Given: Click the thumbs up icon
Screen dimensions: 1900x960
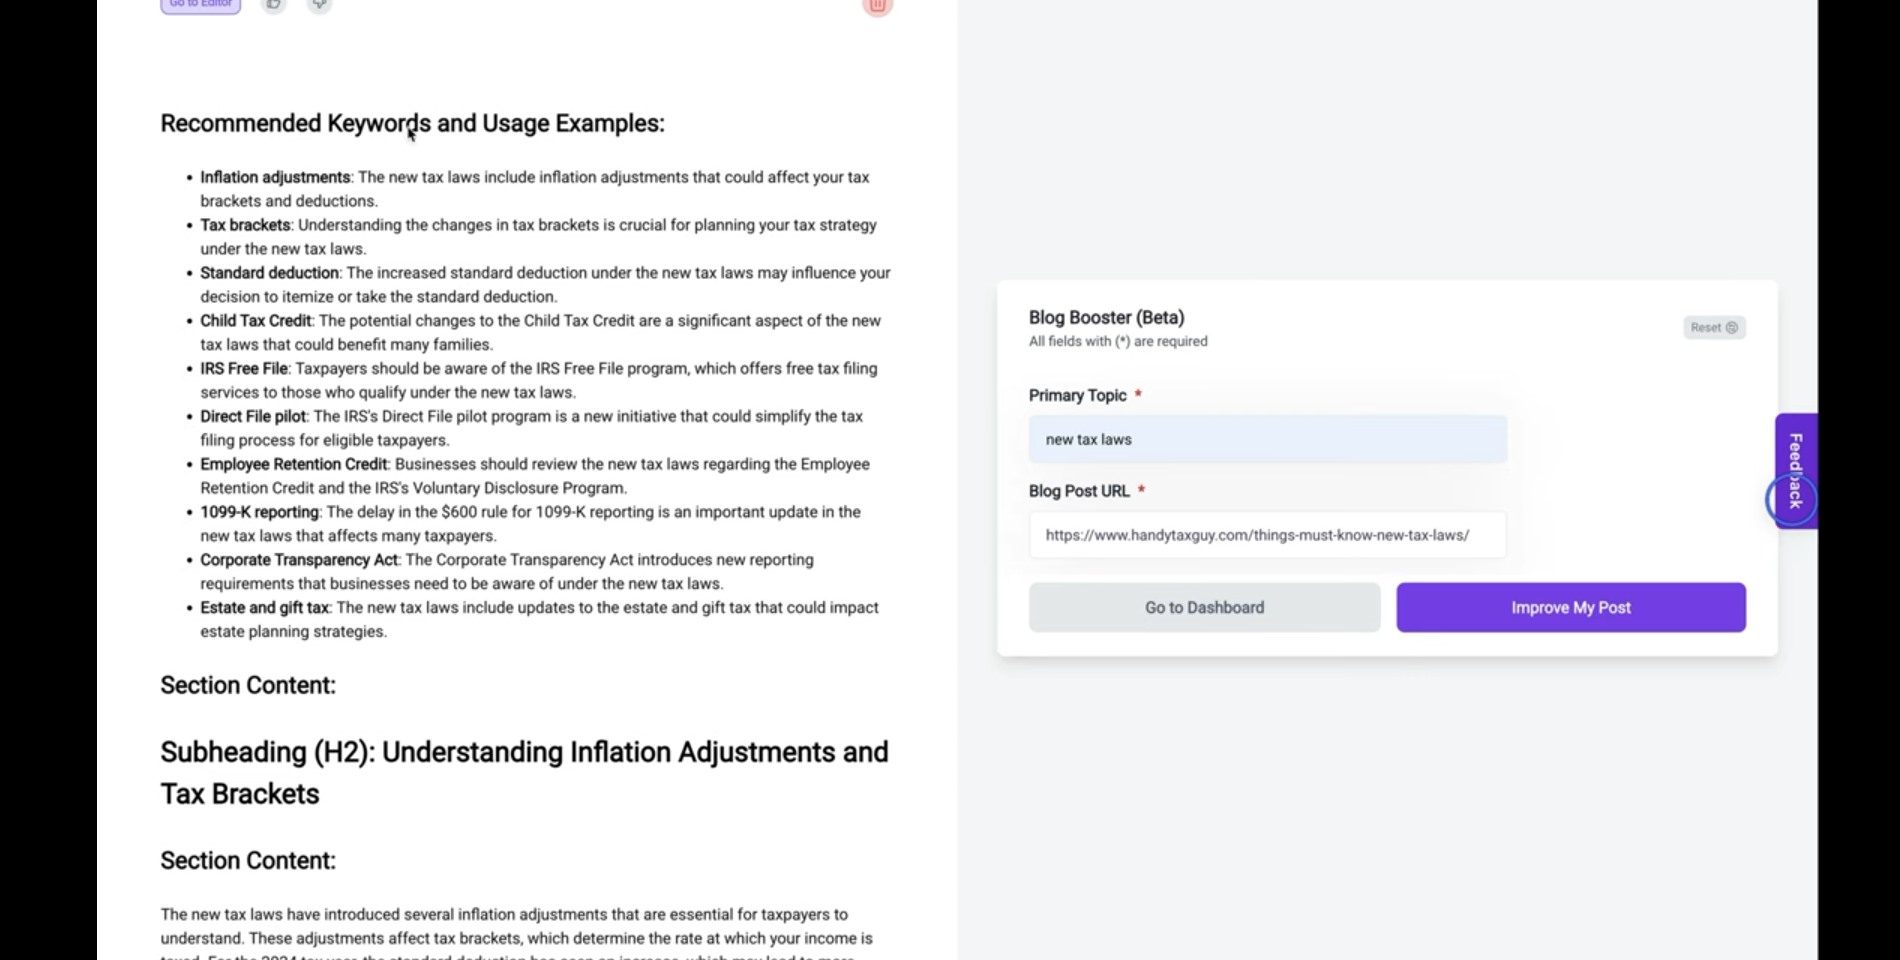Looking at the screenshot, I should (x=273, y=5).
